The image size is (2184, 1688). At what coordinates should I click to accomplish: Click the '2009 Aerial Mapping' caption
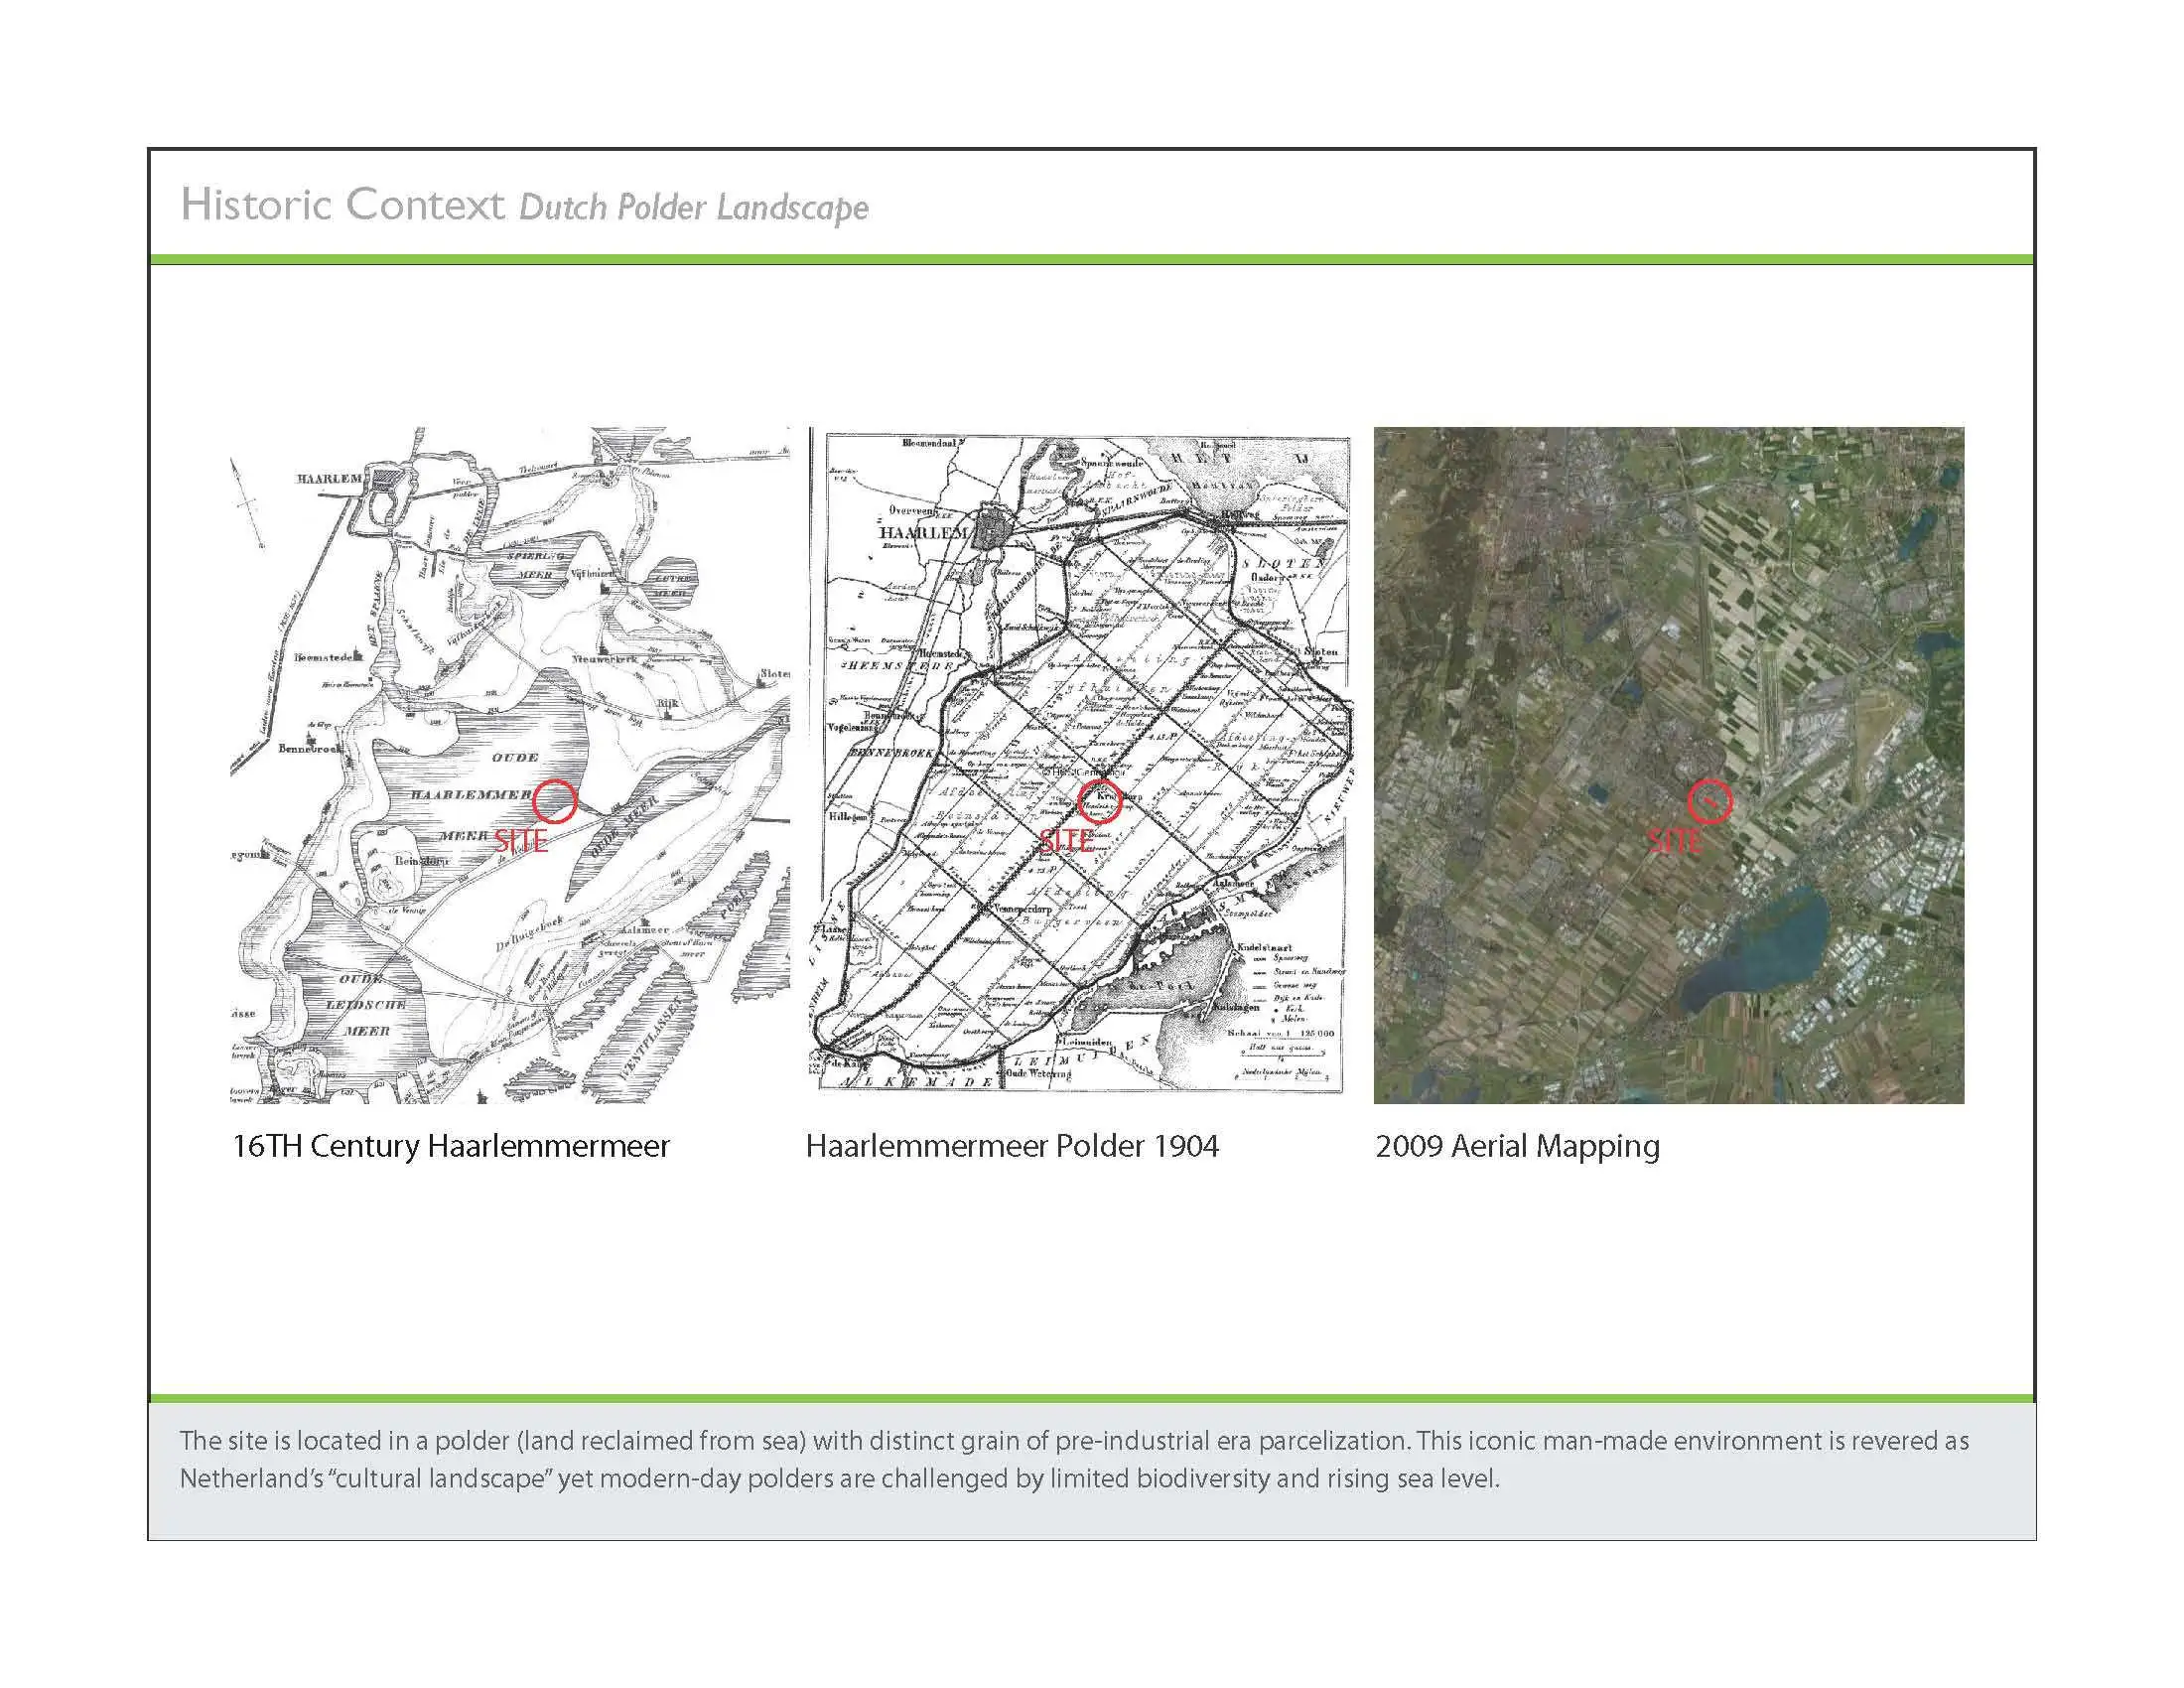pos(1517,1146)
